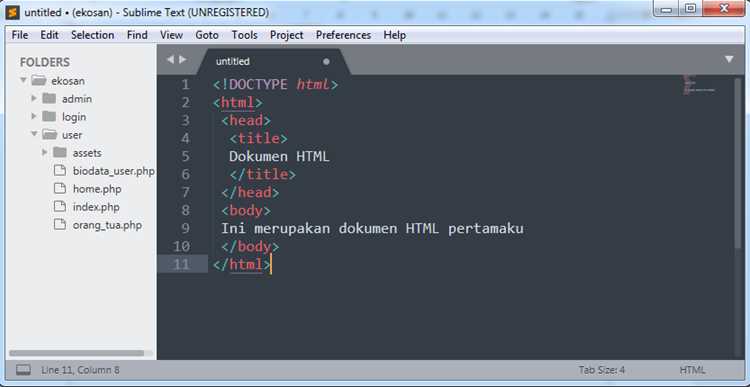This screenshot has width=750, height=387.
Task: Click the sidebar horizontal scrollbar
Action: click(77, 353)
